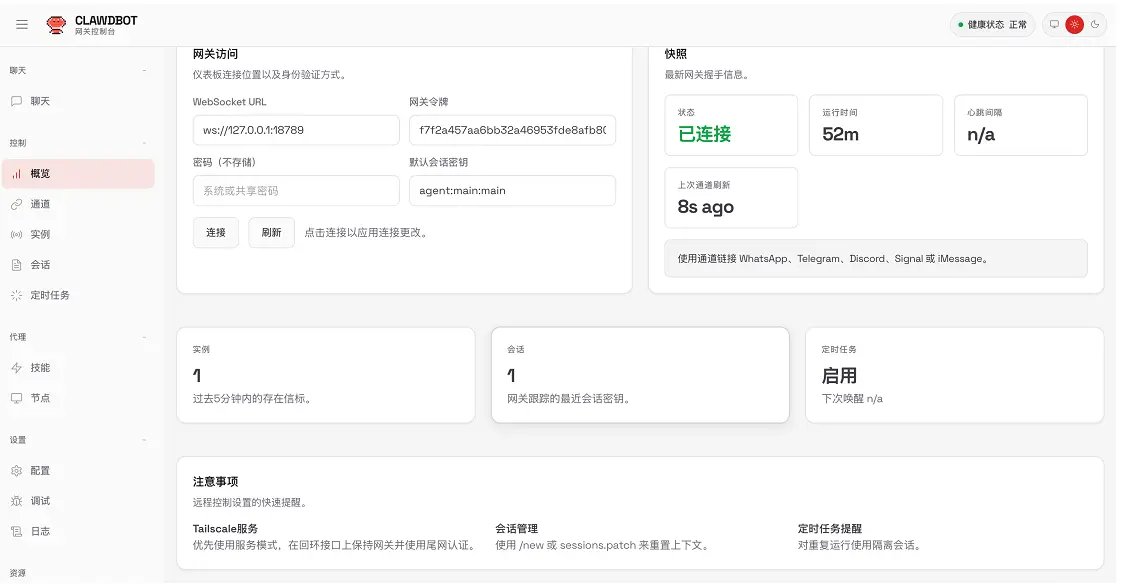Open the 调试 page
Image resolution: width=1123 pixels, height=584 pixels.
(42, 500)
